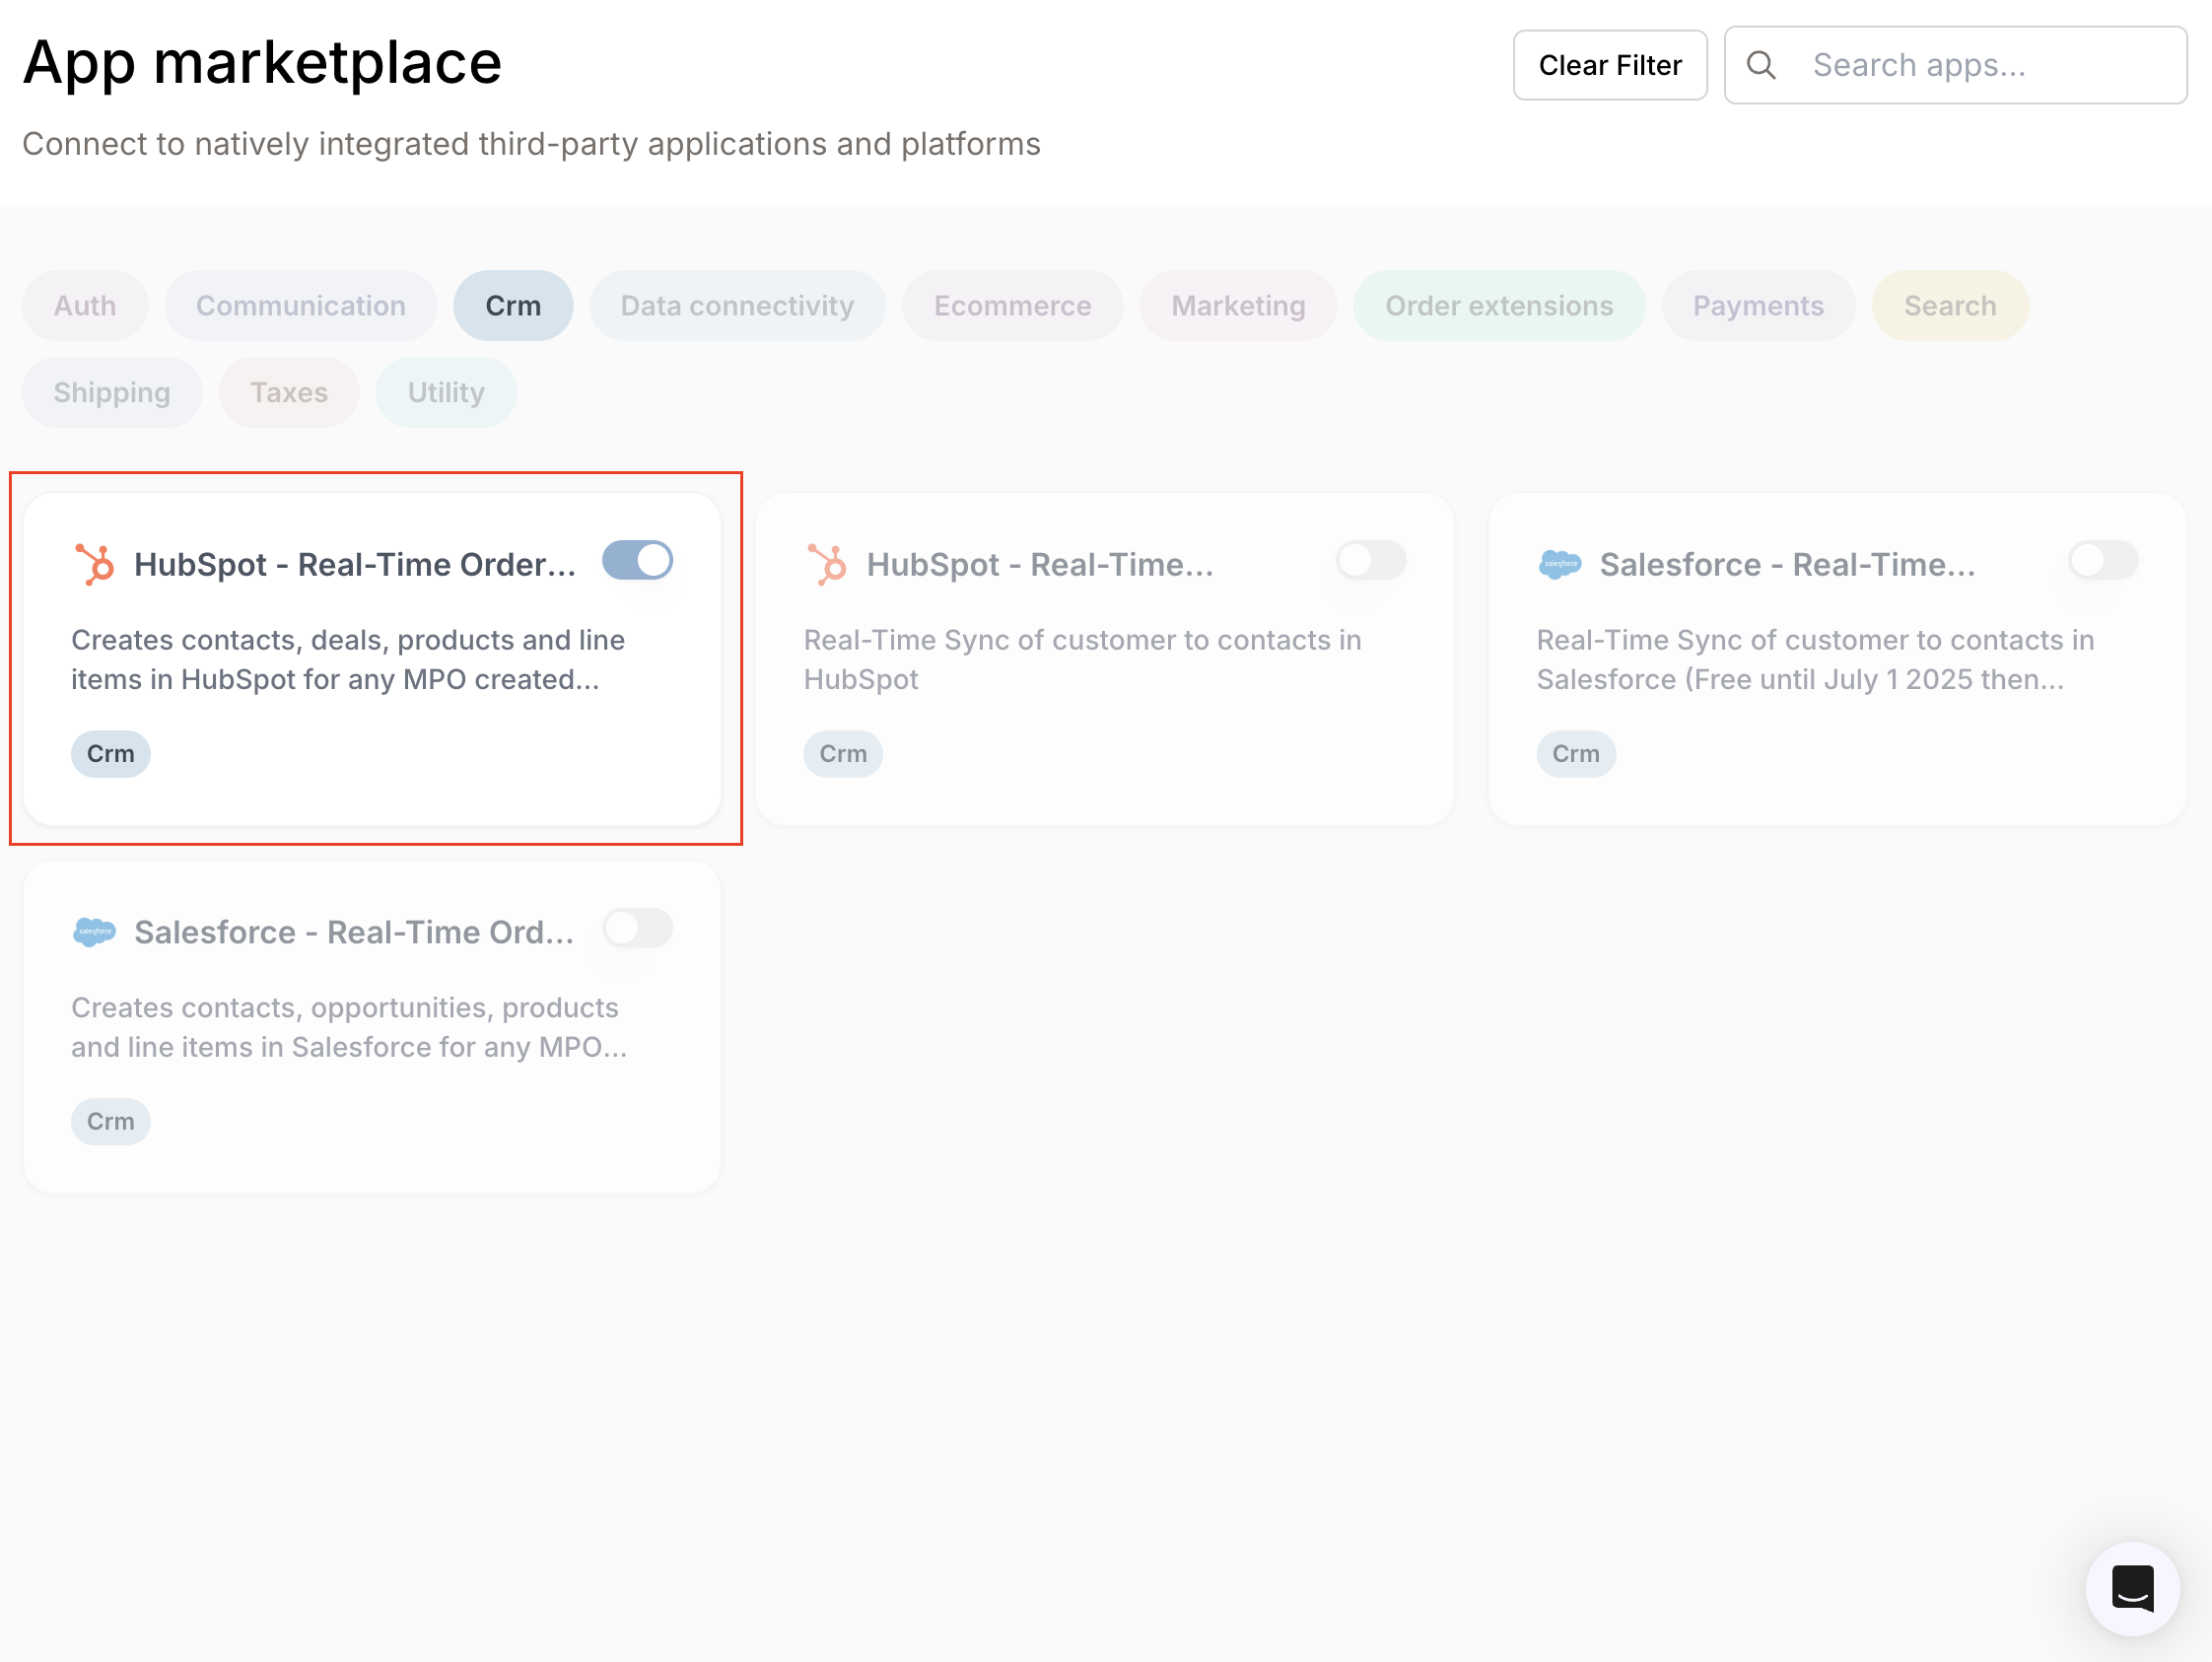This screenshot has height=1662, width=2212.
Task: Filter apps by Payments
Action: point(1758,306)
